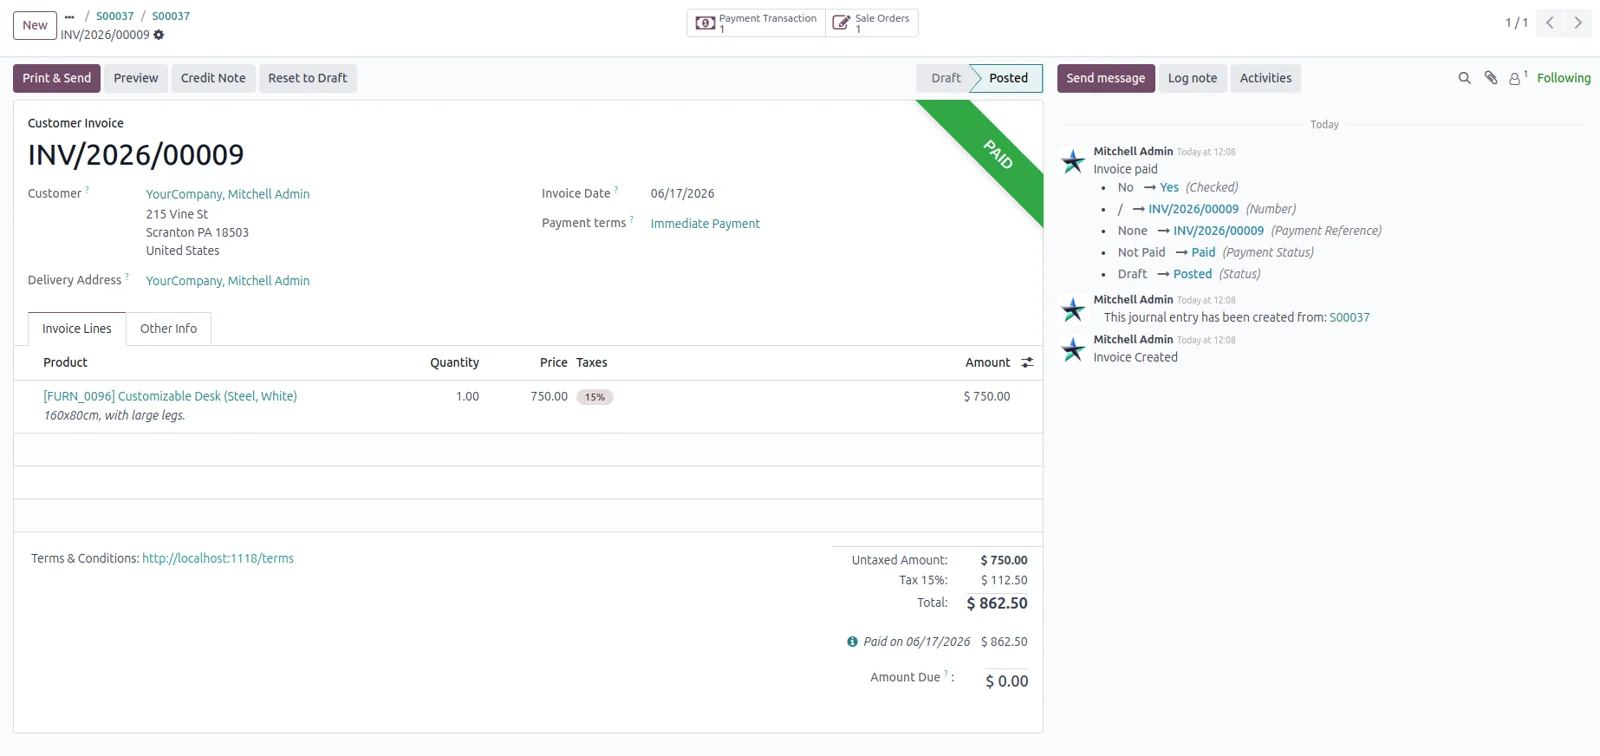The image size is (1600, 756).
Task: Click the Amount Due $ 0.00 value
Action: point(1007,681)
